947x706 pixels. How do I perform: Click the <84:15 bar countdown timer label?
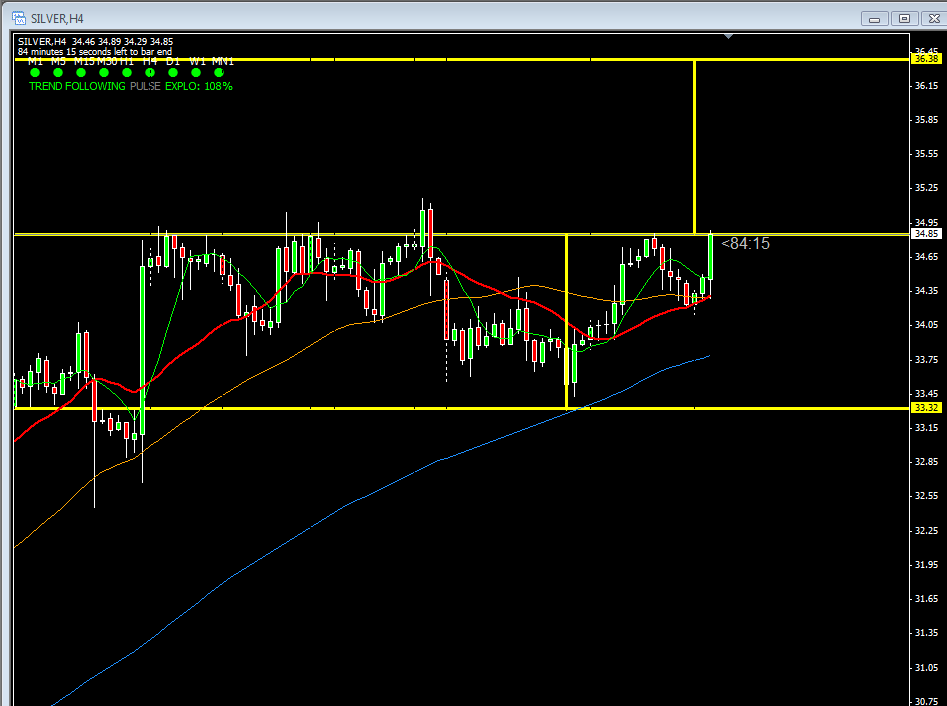click(x=746, y=243)
